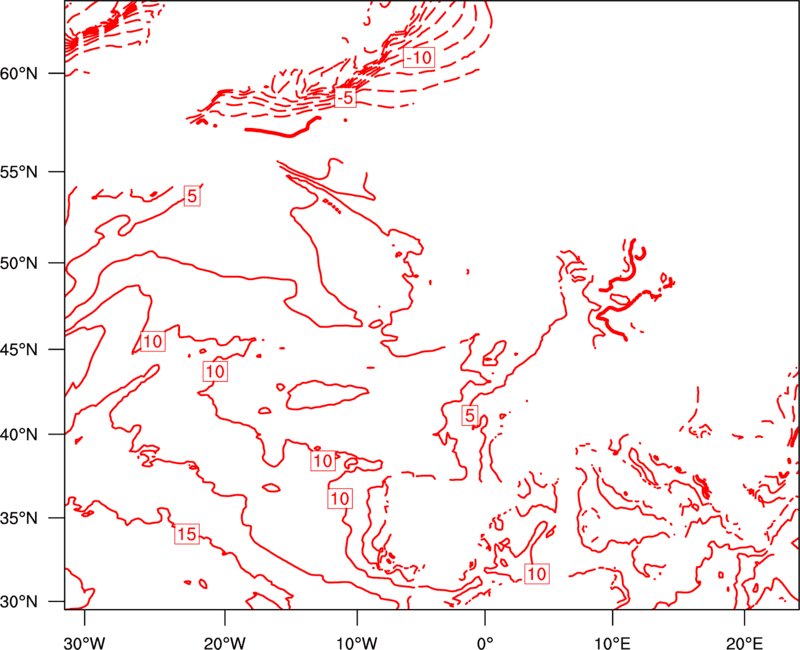The height and width of the screenshot is (650, 800).
Task: Select the 30°W longitude axis label
Action: (84, 643)
